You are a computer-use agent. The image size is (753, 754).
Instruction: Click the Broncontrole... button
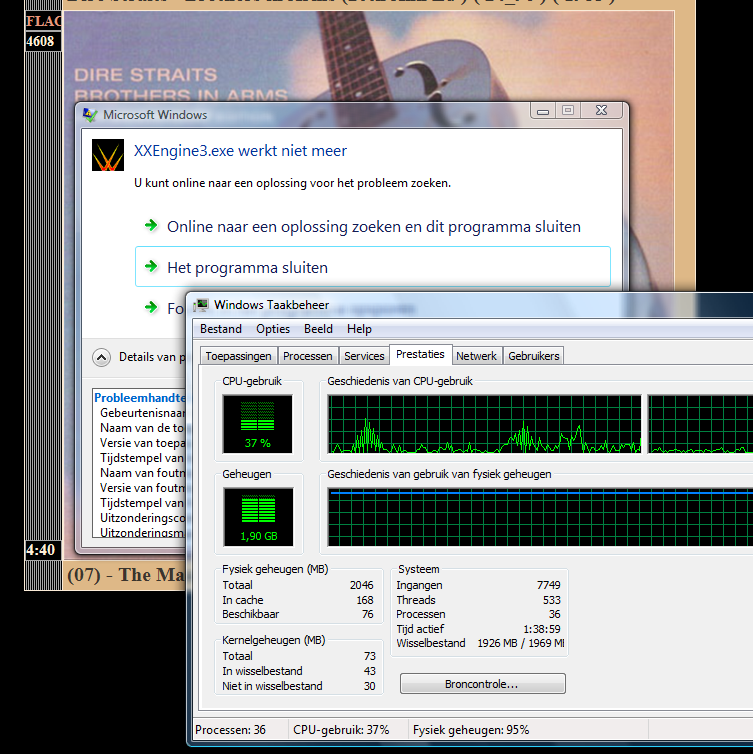click(x=482, y=684)
